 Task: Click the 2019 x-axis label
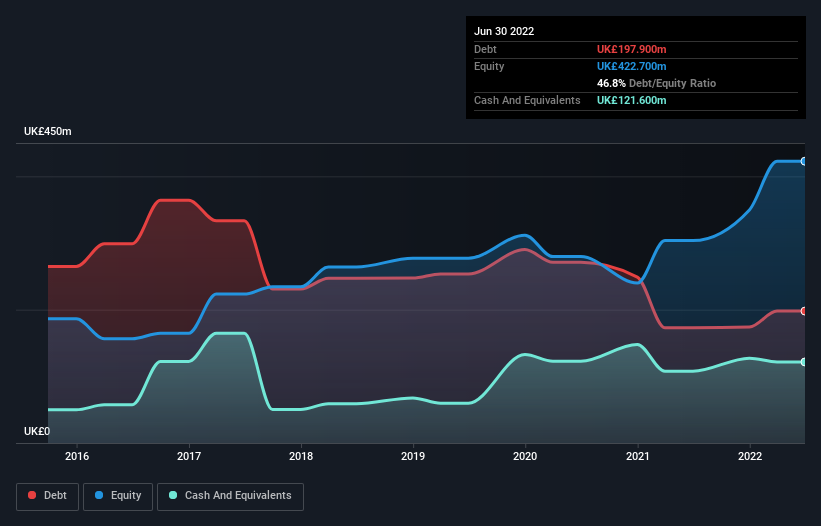(x=413, y=456)
